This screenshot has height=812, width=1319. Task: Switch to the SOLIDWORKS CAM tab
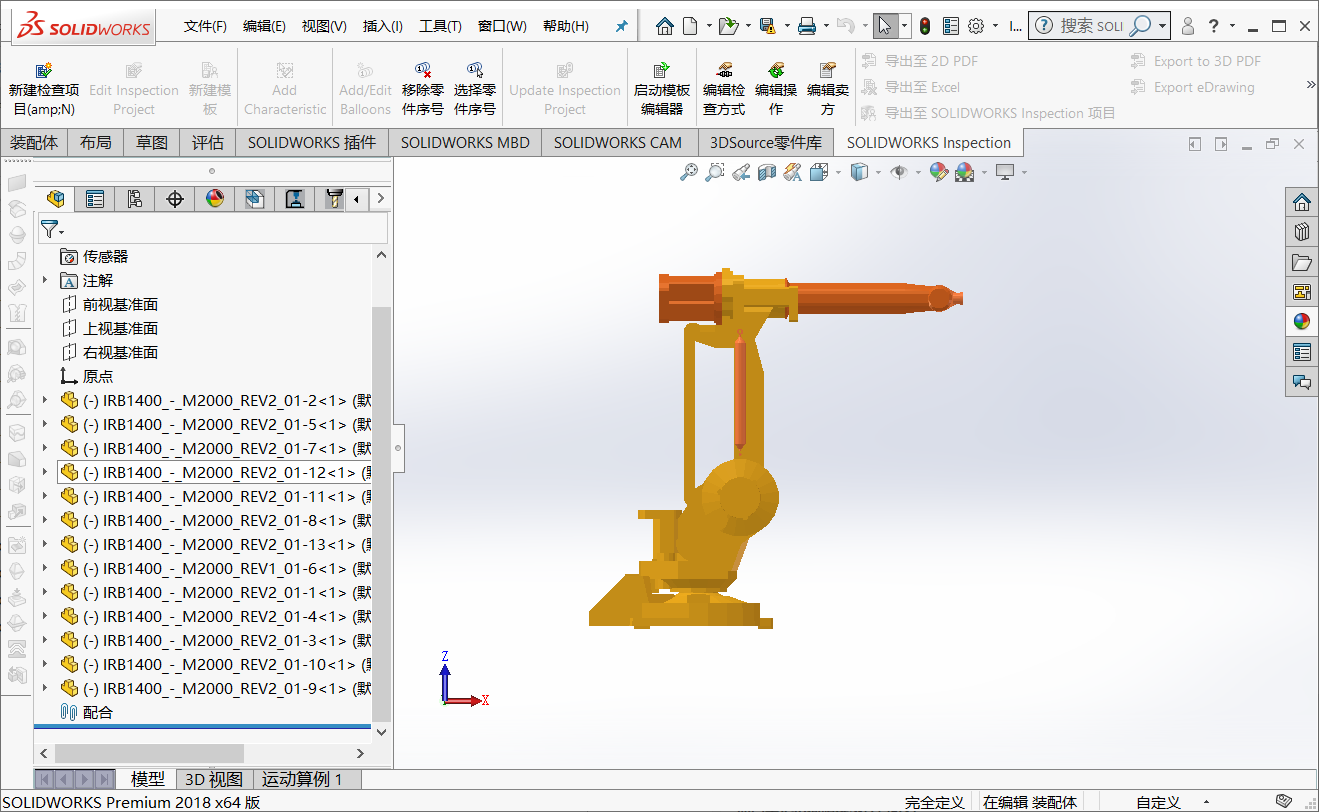[618, 142]
